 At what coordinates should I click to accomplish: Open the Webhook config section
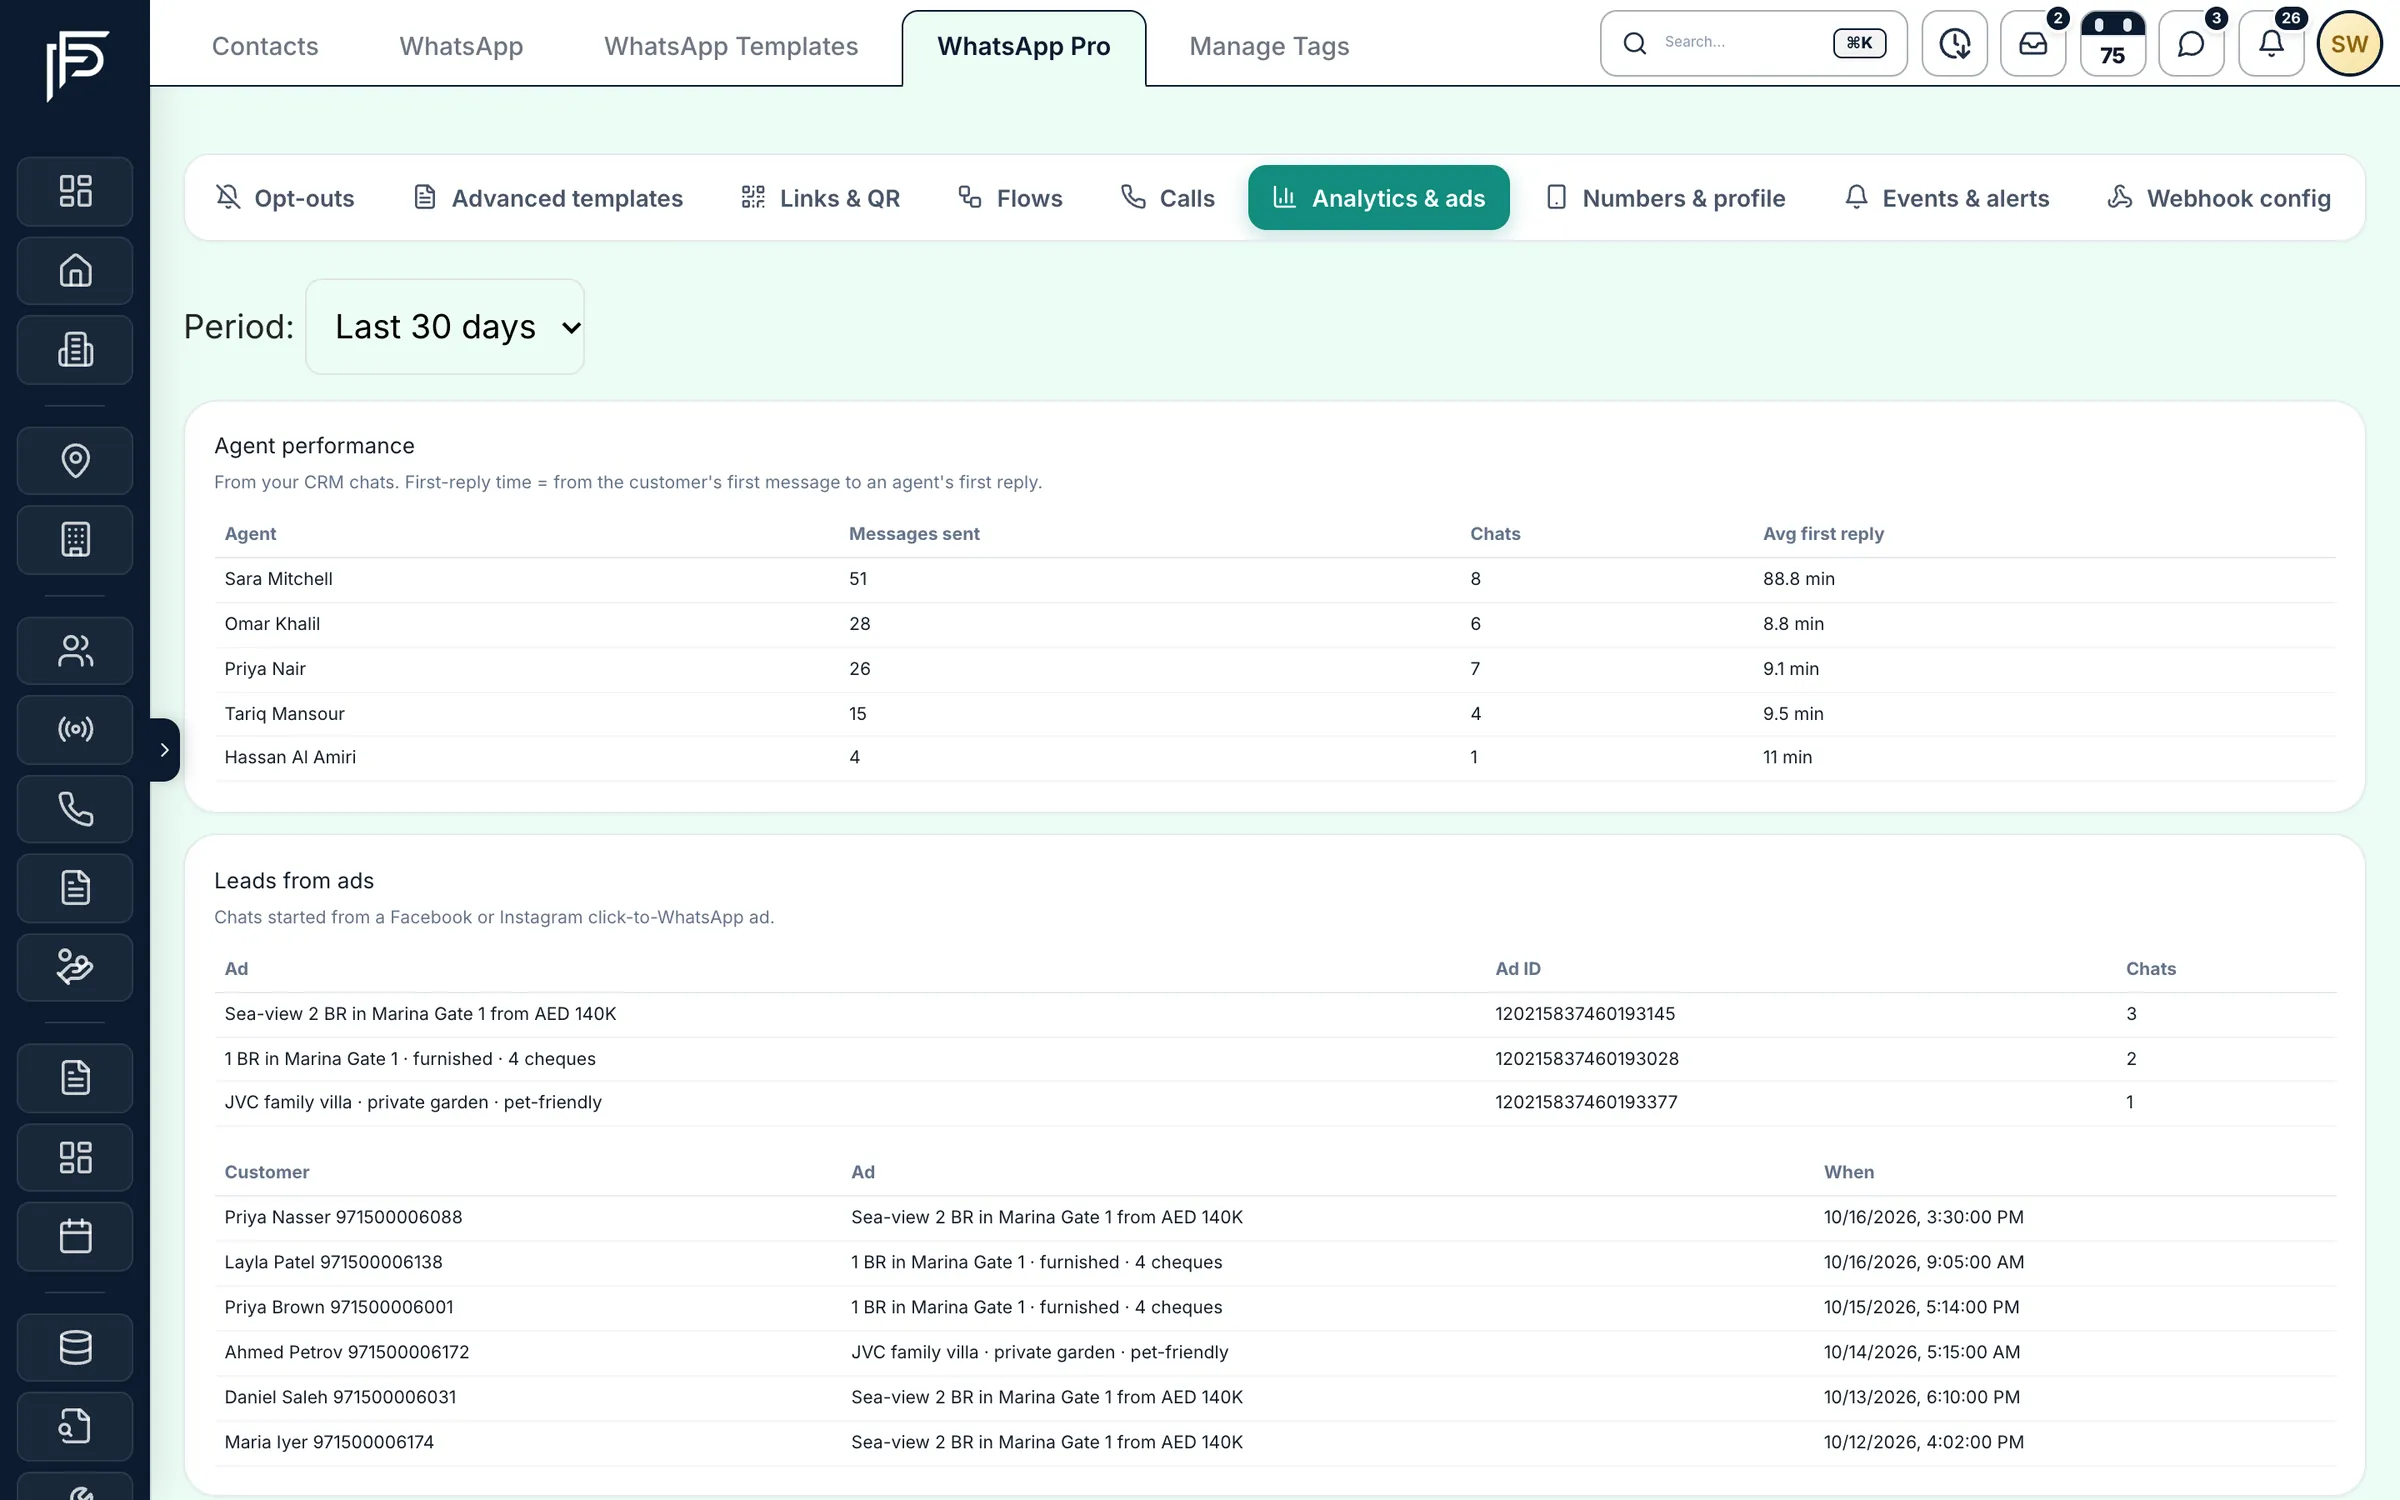(x=2219, y=198)
